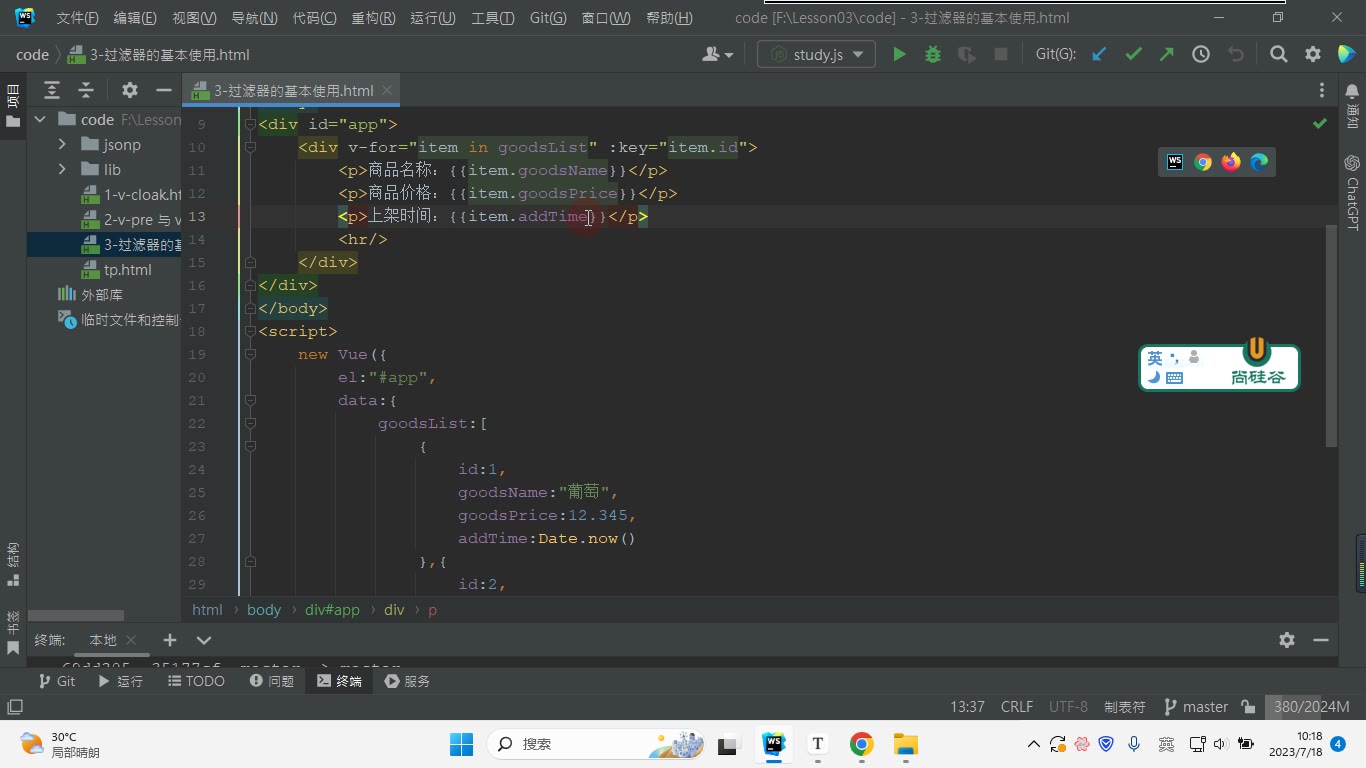Collapse the code root folder
The height and width of the screenshot is (768, 1366).
[40, 119]
